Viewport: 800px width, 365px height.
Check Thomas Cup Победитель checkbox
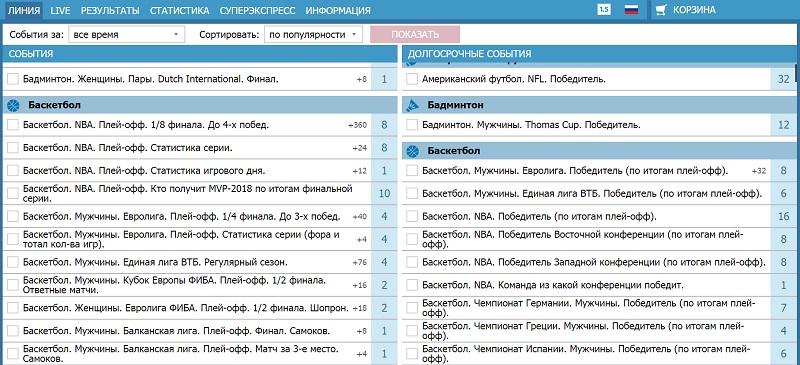coord(412,125)
